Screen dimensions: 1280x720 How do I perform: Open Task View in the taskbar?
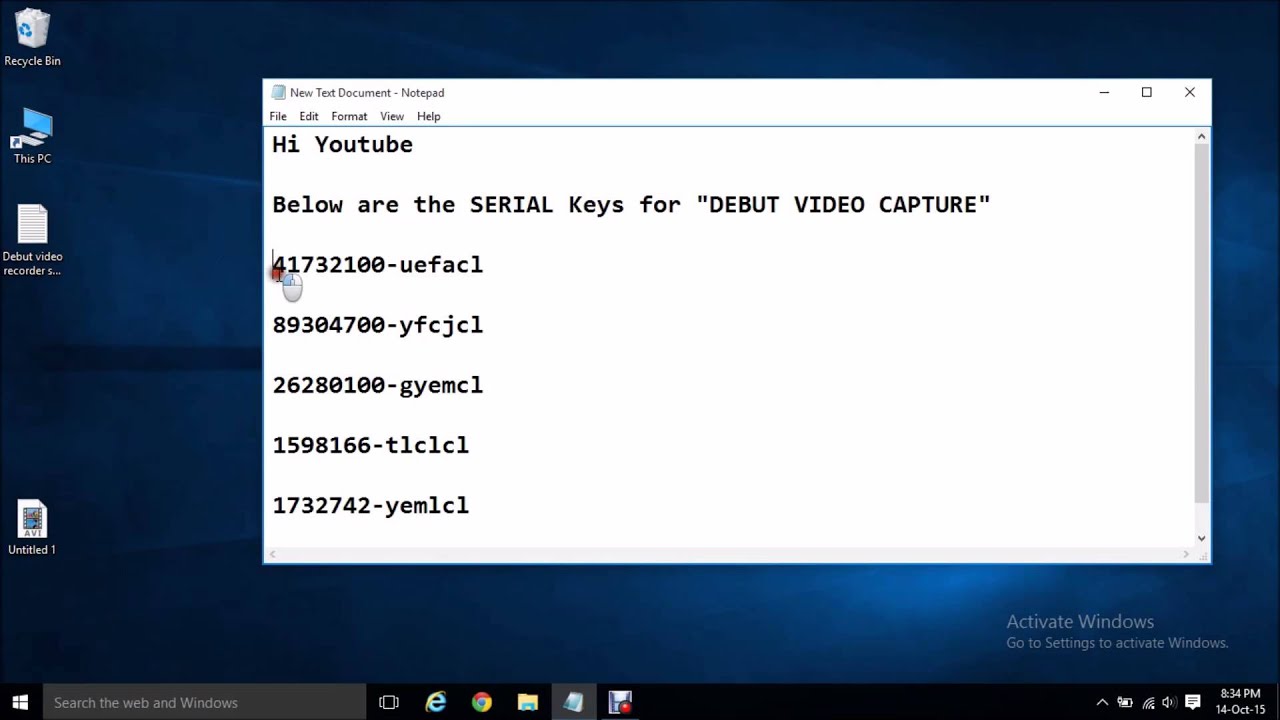tap(389, 702)
